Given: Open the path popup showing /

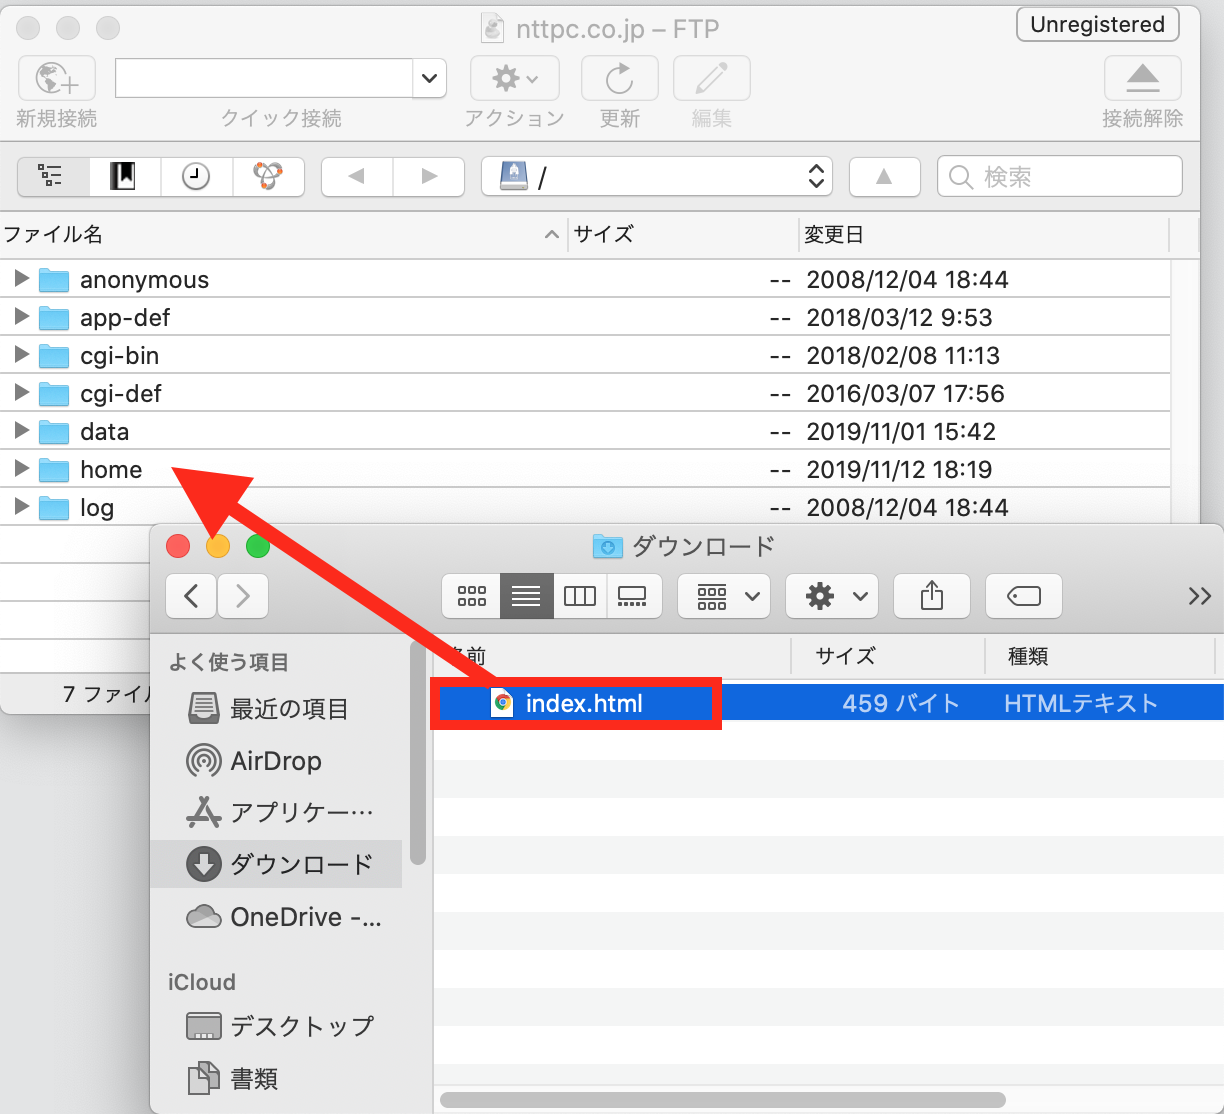Looking at the screenshot, I should tap(658, 177).
